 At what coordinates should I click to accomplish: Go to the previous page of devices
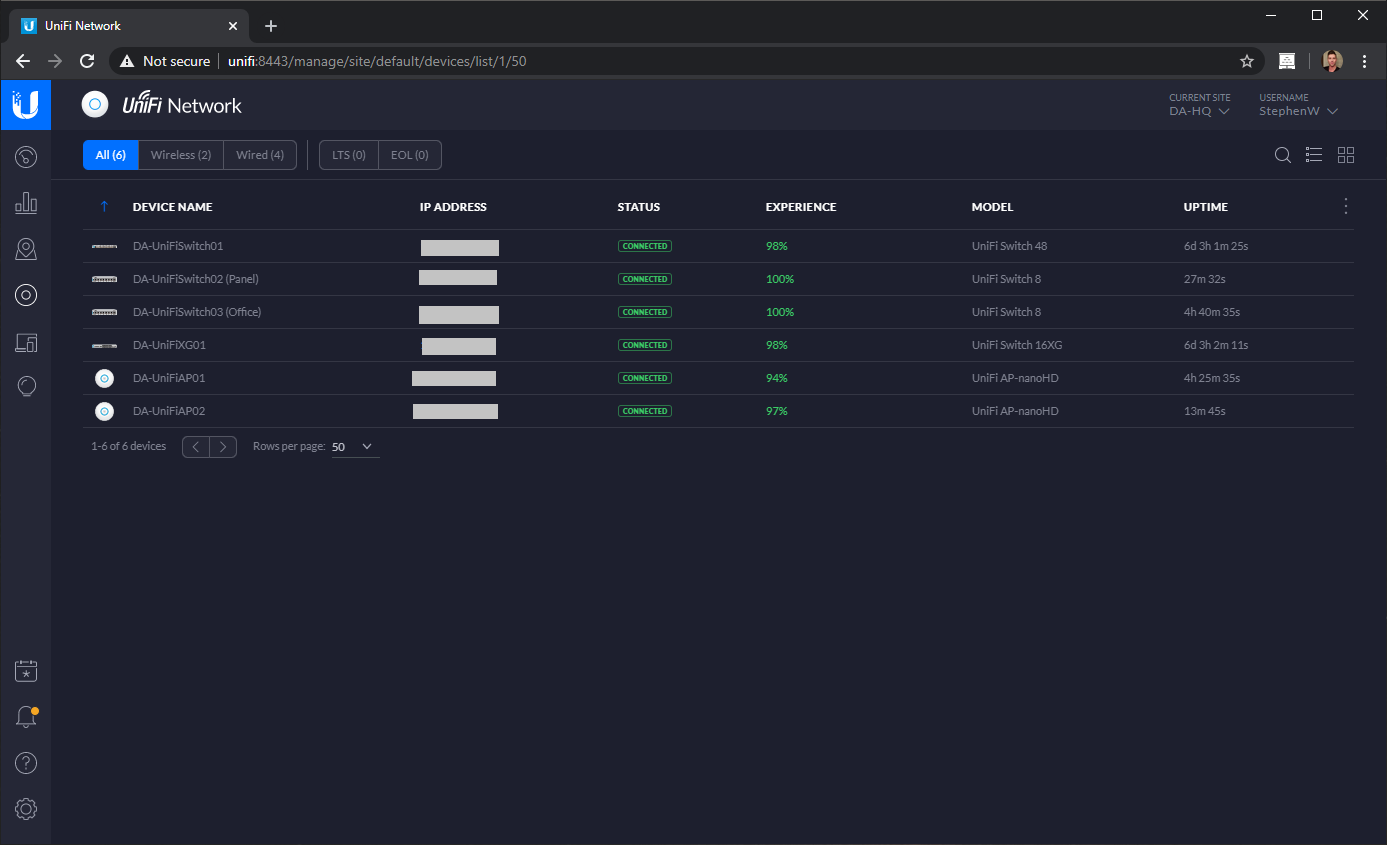point(196,447)
